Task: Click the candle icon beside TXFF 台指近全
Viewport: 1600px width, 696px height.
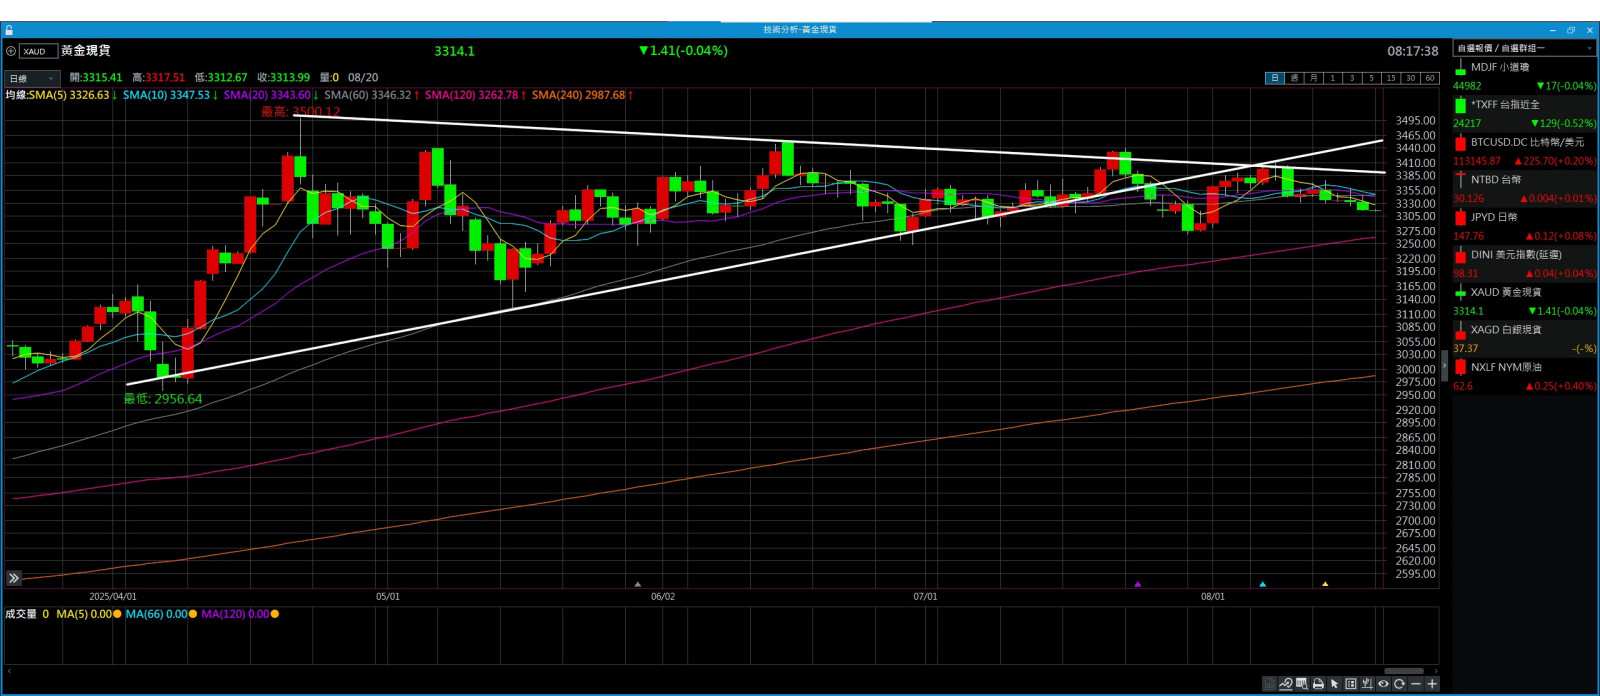Action: 1460,105
